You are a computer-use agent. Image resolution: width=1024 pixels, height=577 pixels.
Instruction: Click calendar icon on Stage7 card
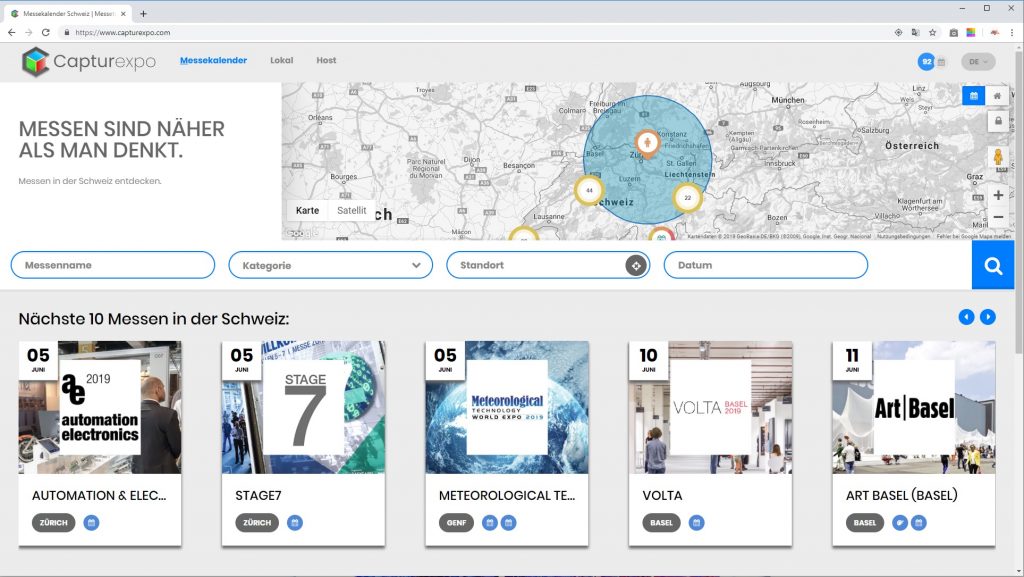tap(295, 523)
